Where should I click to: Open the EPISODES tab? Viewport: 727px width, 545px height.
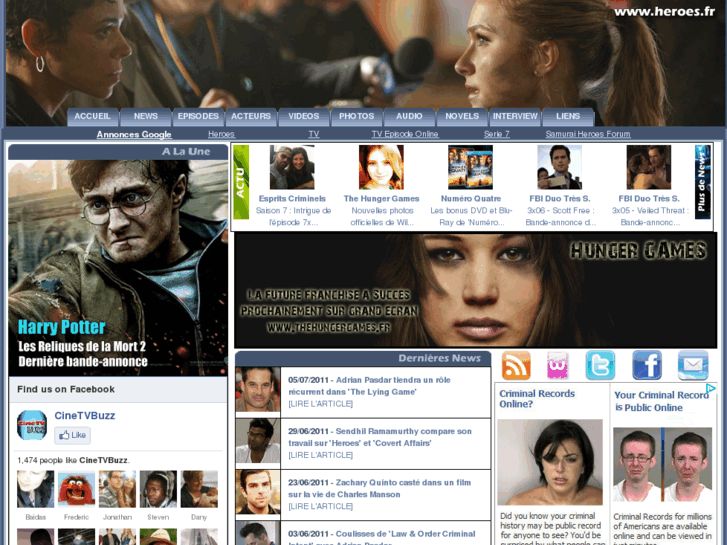click(x=198, y=116)
